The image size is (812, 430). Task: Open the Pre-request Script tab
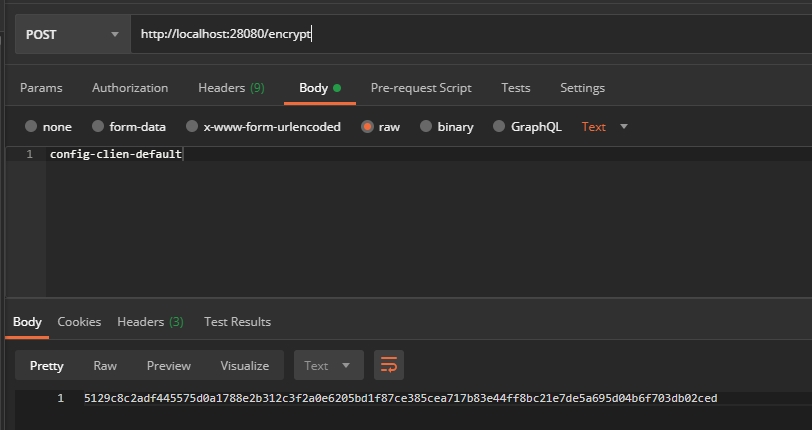click(421, 88)
